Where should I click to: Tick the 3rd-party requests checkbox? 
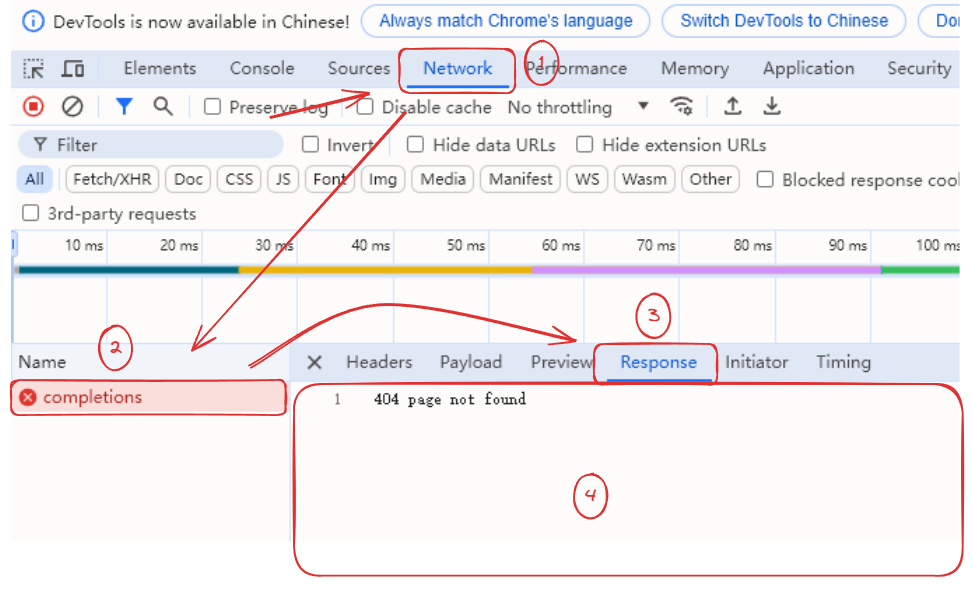(x=31, y=213)
